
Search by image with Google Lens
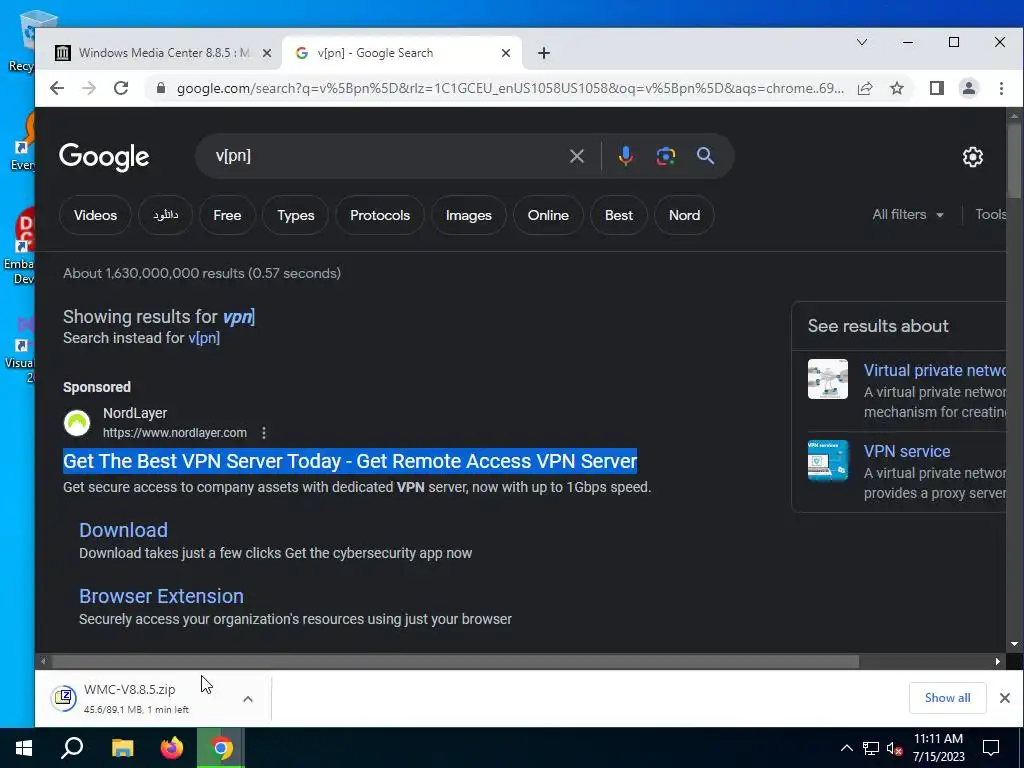pos(665,156)
